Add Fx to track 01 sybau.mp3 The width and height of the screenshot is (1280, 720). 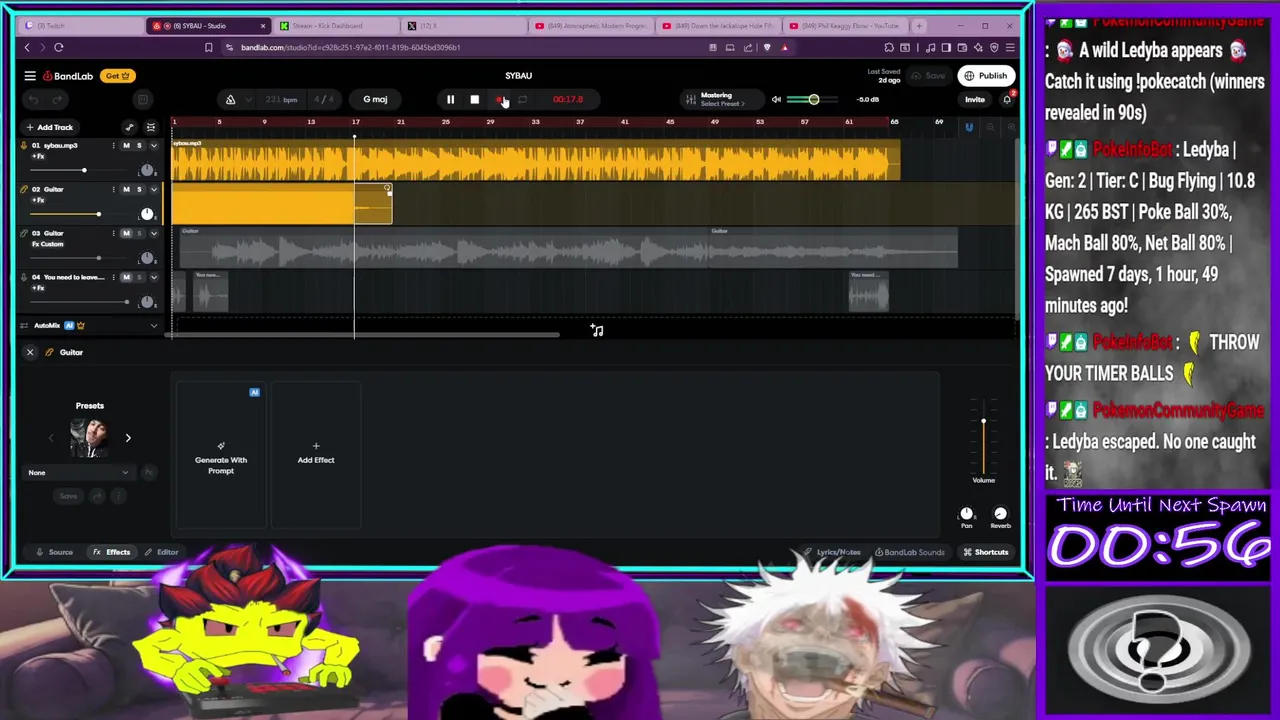tap(39, 156)
